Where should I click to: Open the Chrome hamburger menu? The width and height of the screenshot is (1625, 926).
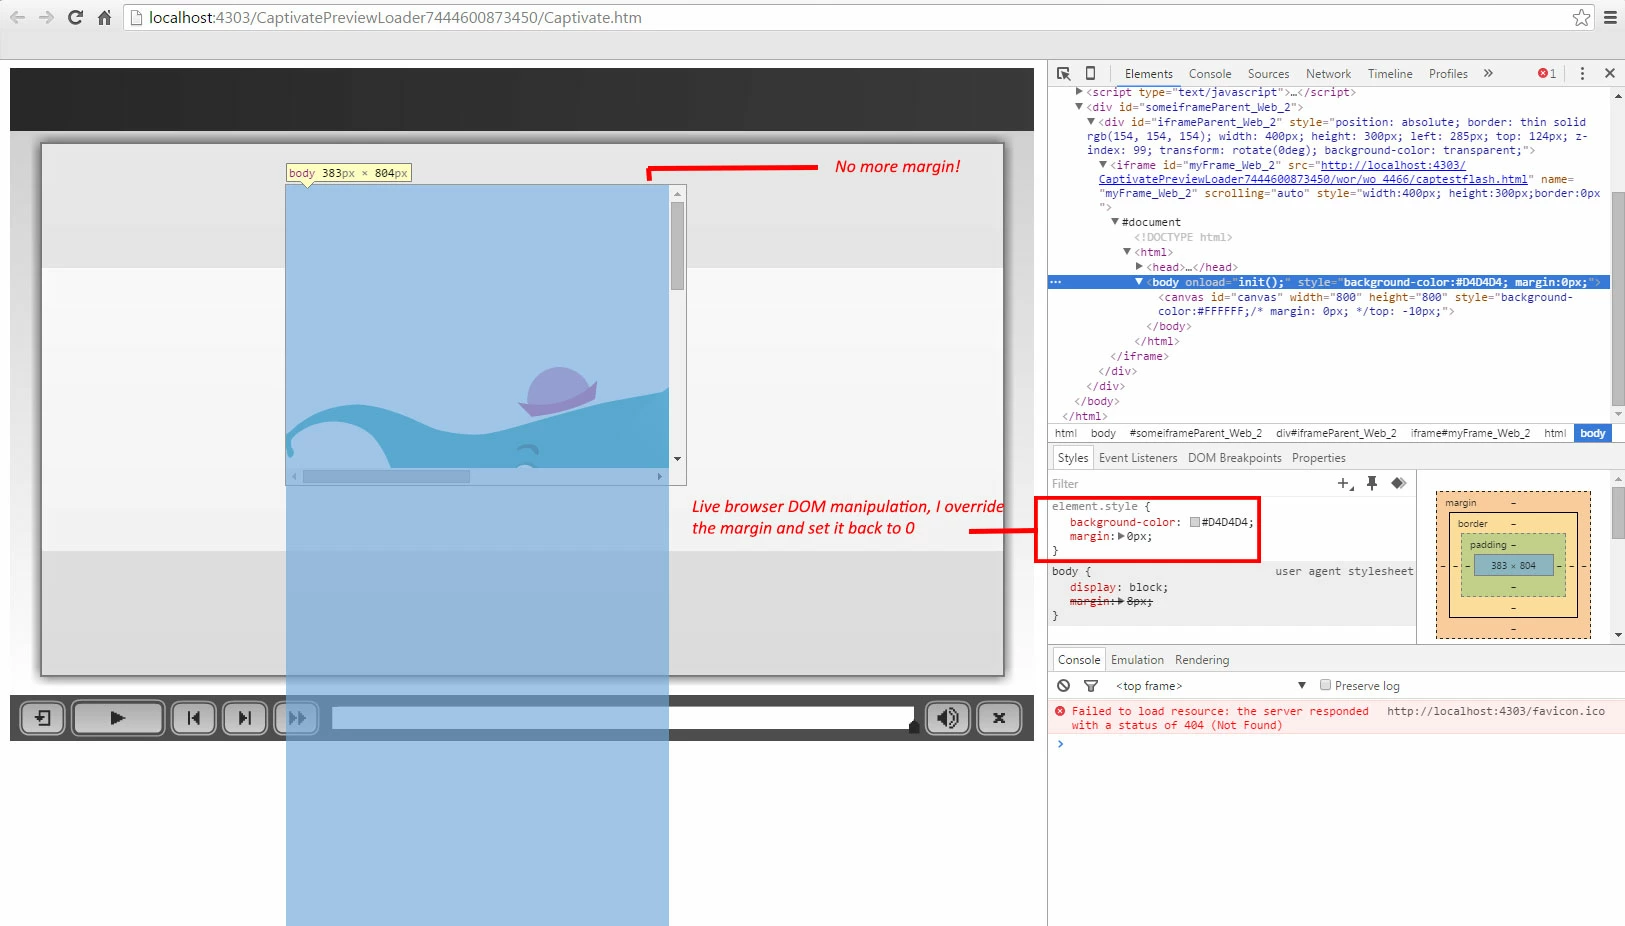(1610, 17)
